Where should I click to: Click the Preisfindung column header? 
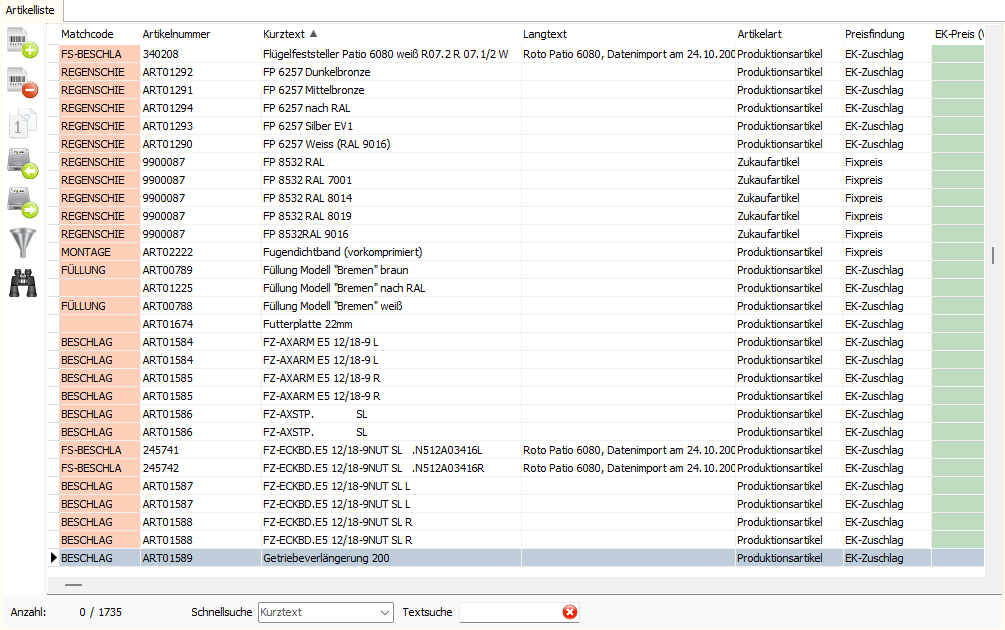(x=875, y=33)
